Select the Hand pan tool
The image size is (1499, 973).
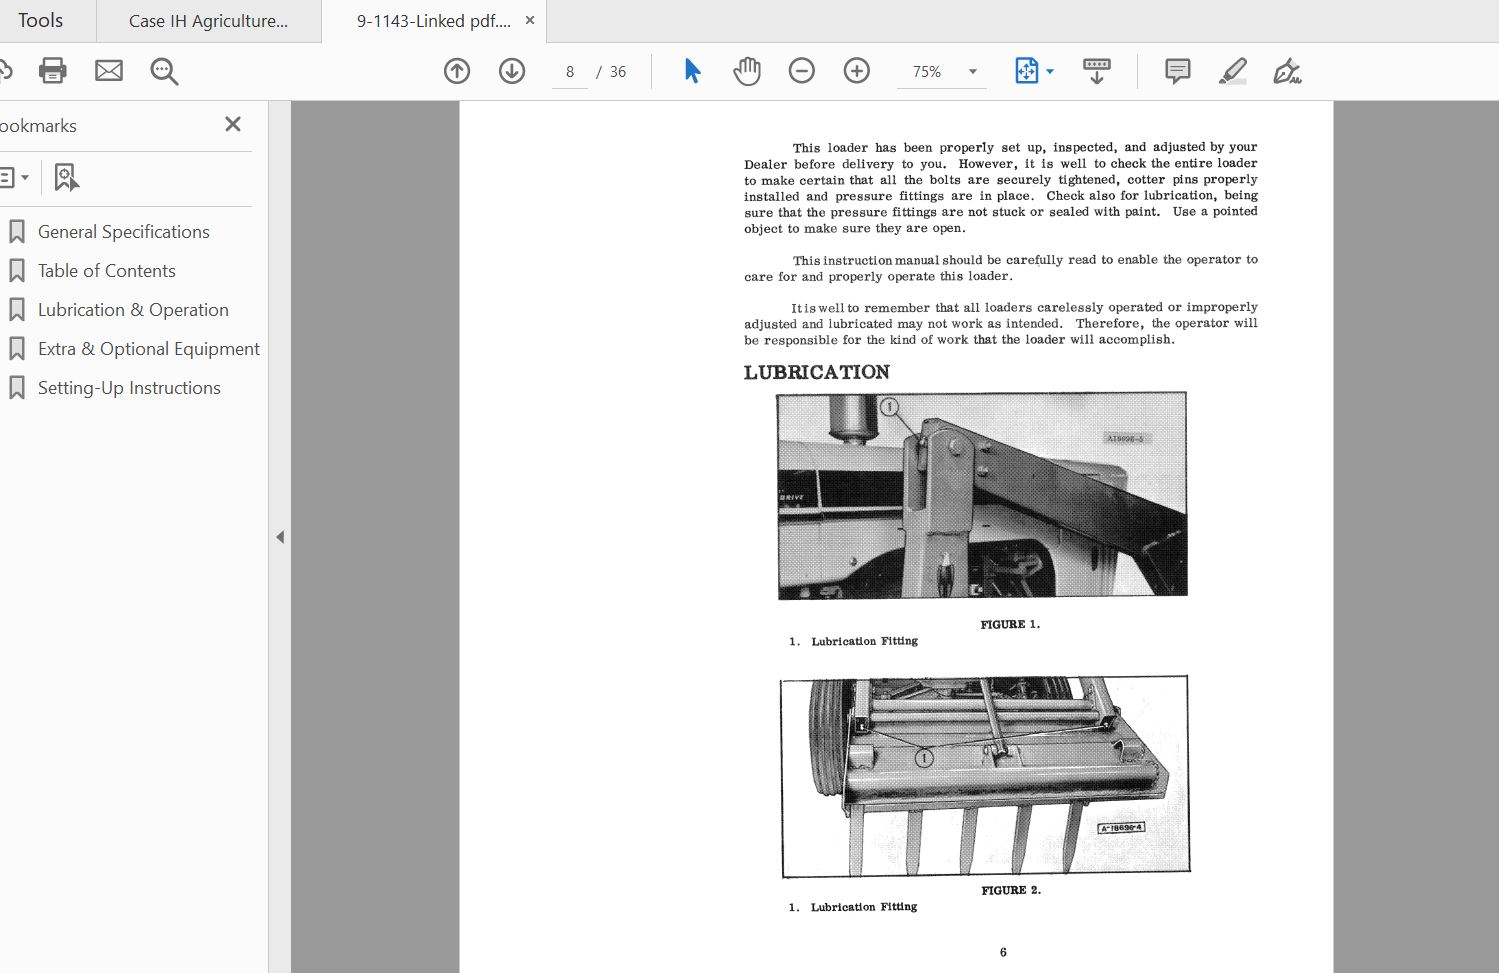[x=747, y=71]
